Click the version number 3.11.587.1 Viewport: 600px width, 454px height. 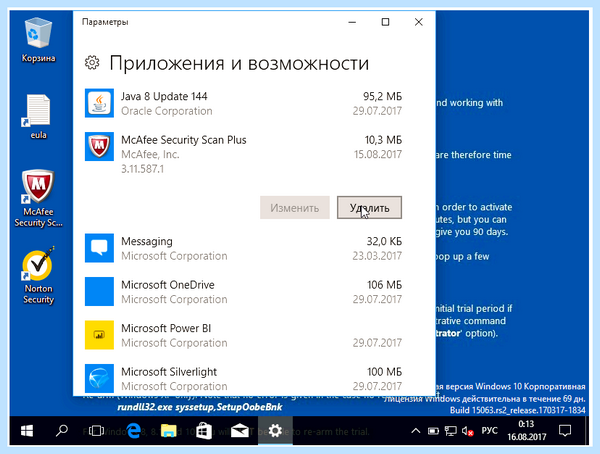coord(142,169)
